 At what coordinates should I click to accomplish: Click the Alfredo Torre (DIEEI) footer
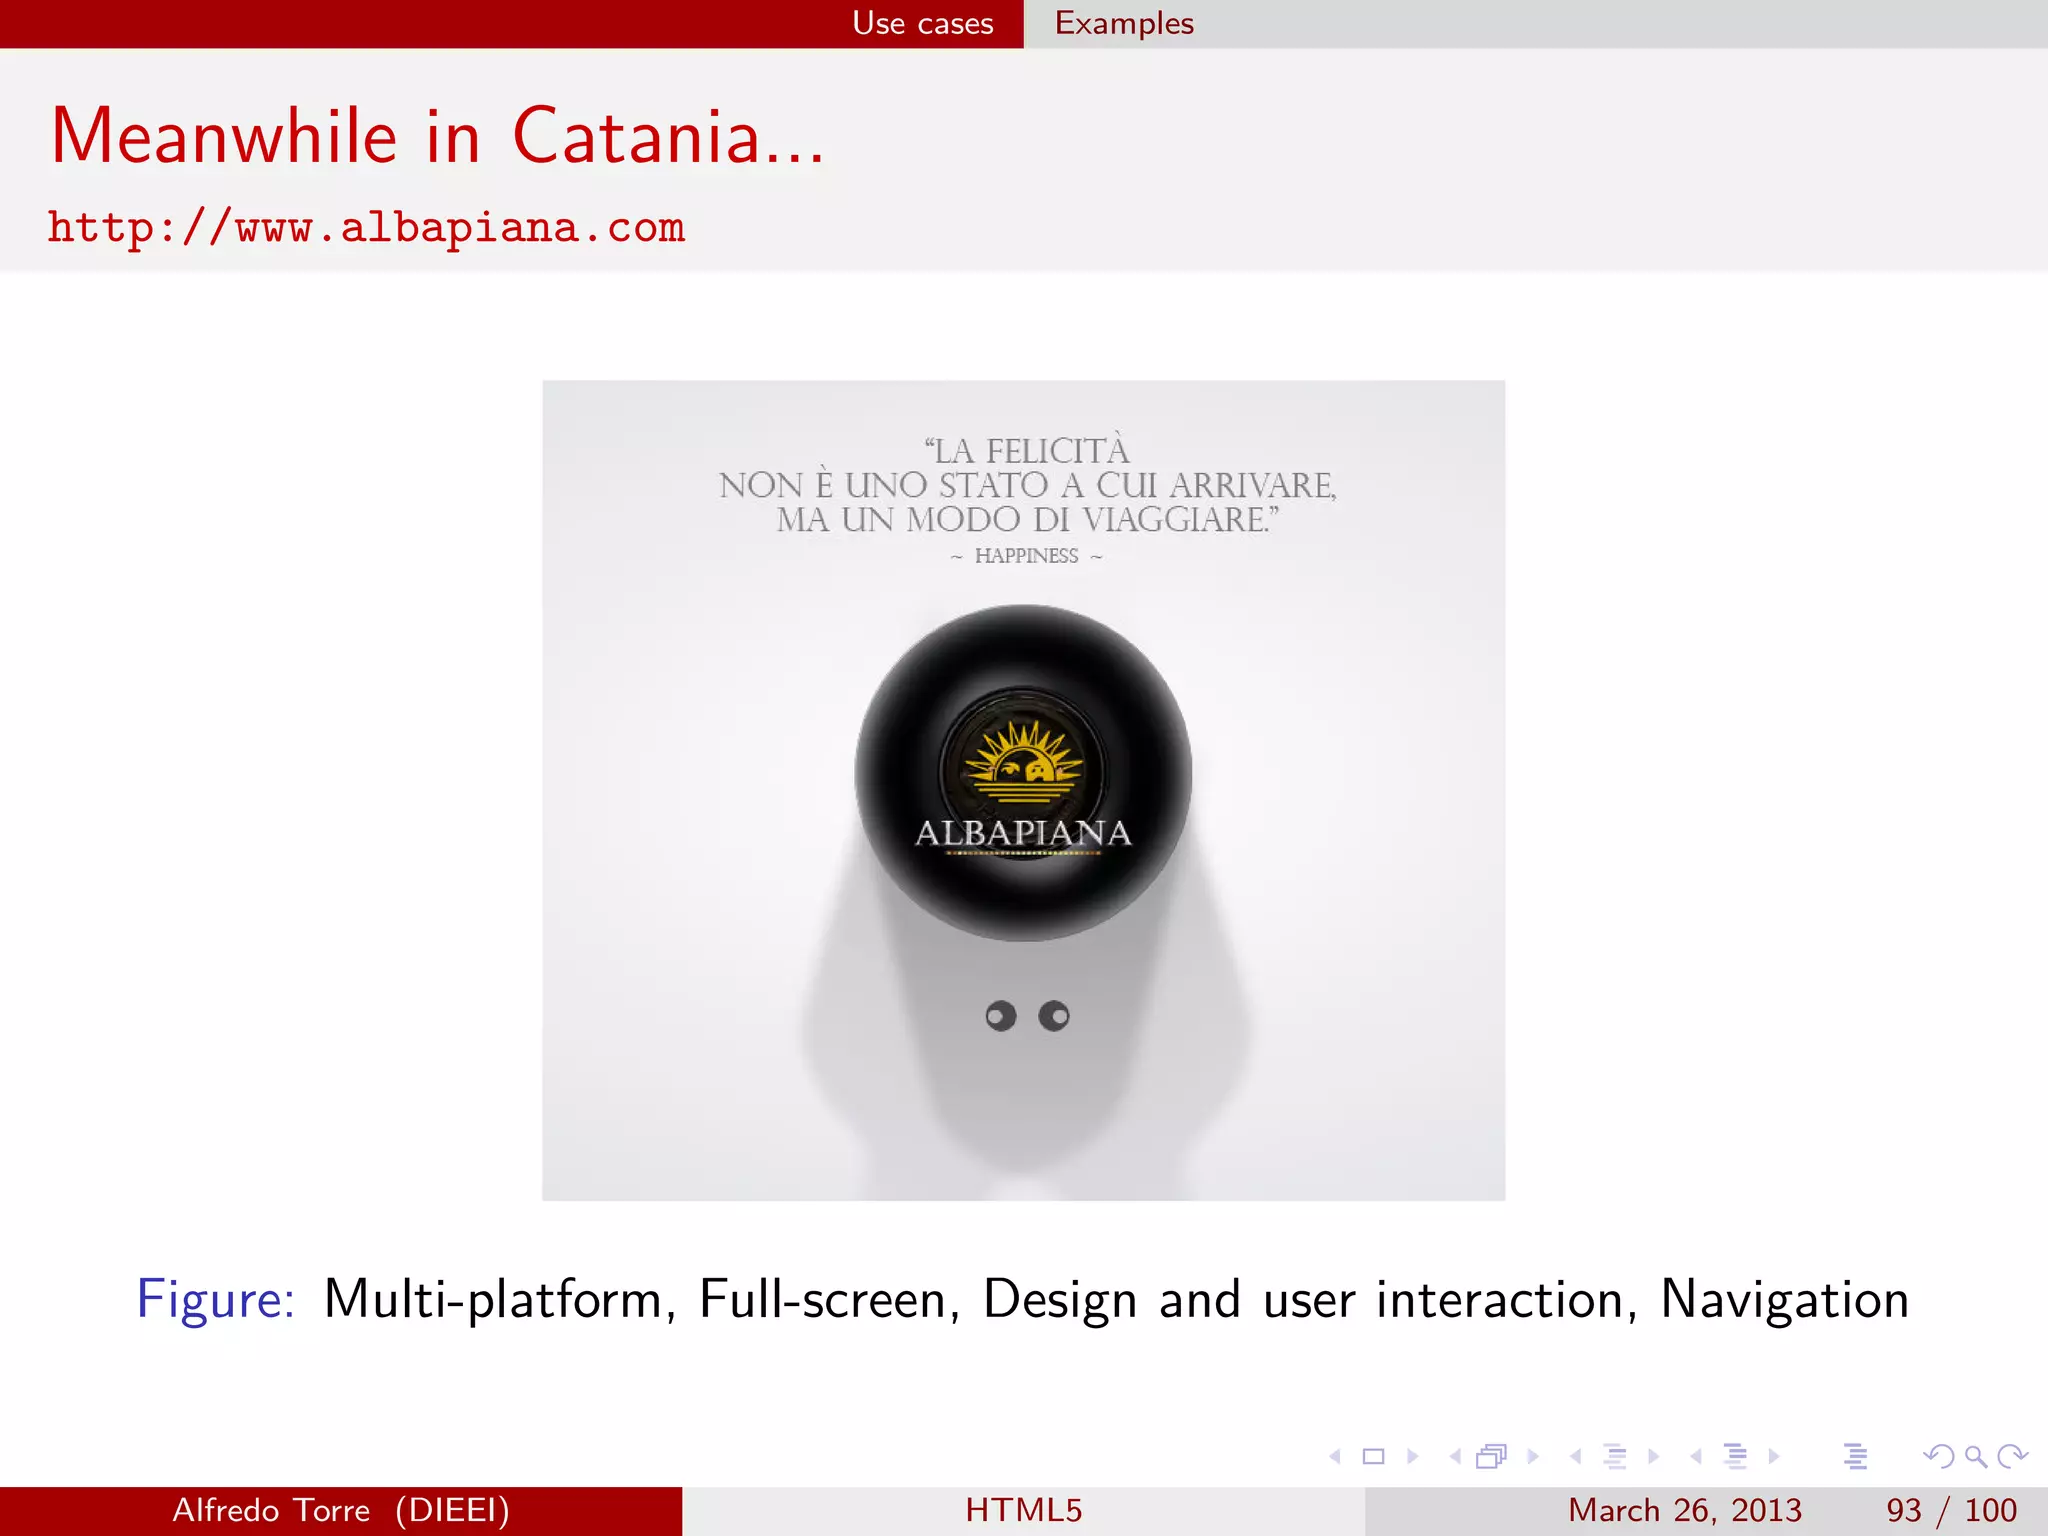(341, 1510)
